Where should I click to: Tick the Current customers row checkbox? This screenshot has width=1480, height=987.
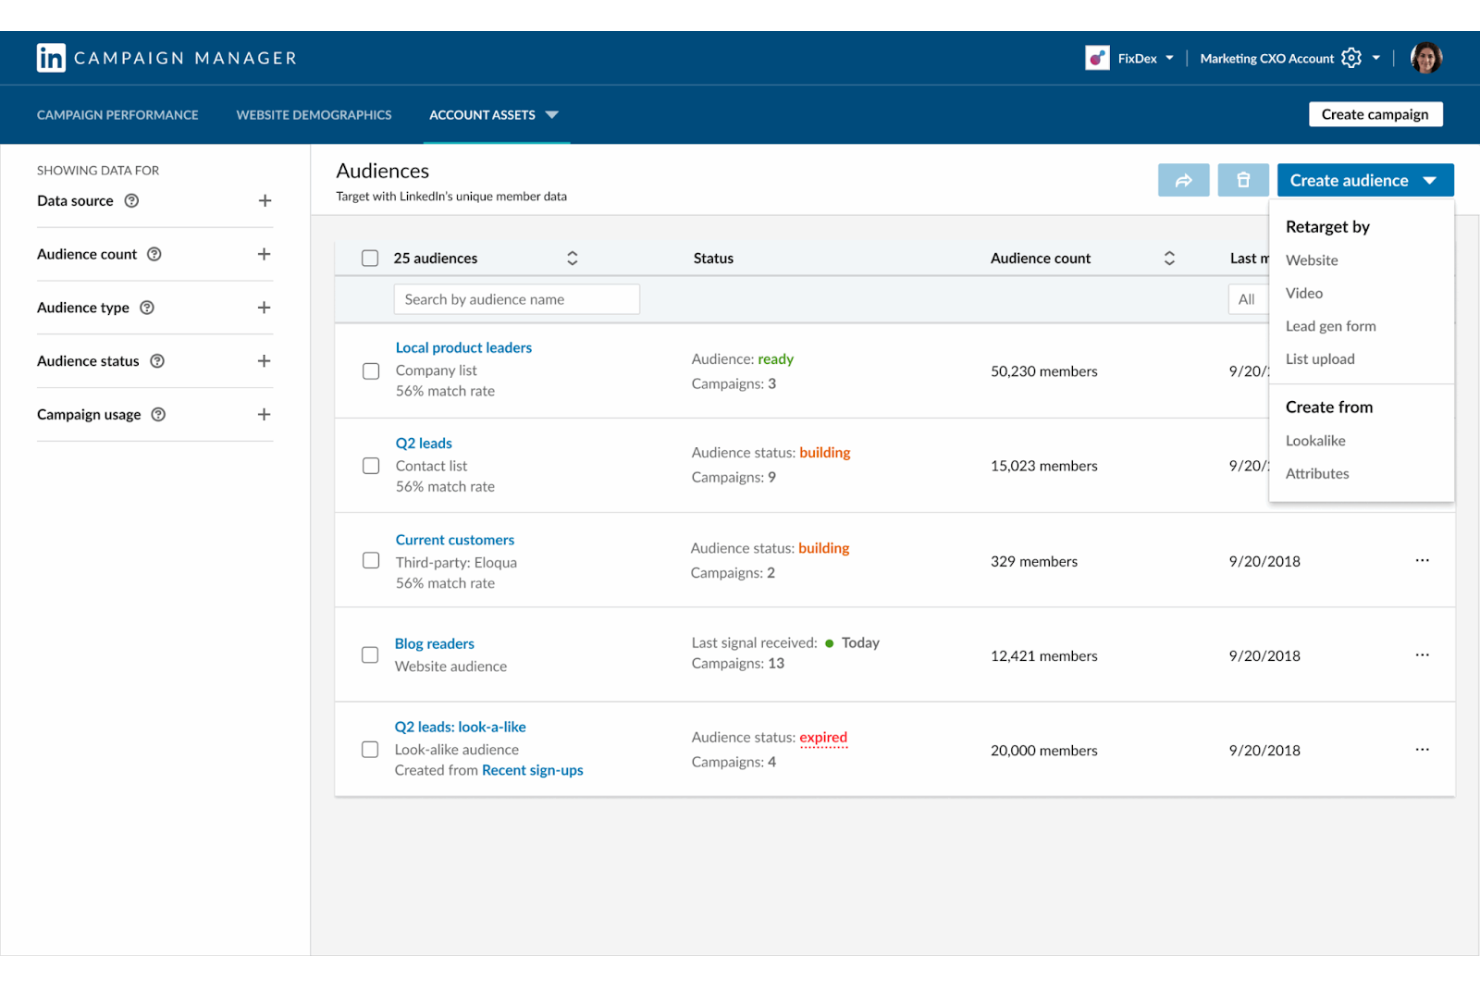[x=371, y=561]
